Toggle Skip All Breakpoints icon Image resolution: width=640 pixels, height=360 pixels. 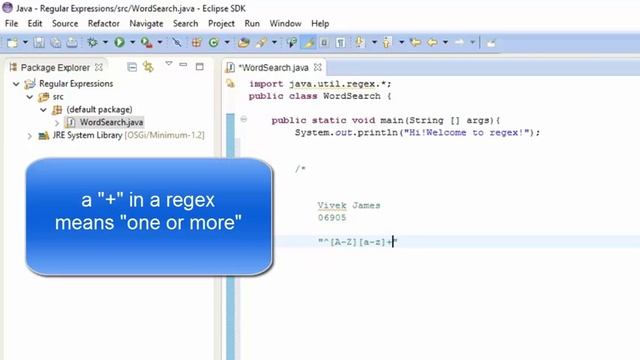click(x=176, y=42)
